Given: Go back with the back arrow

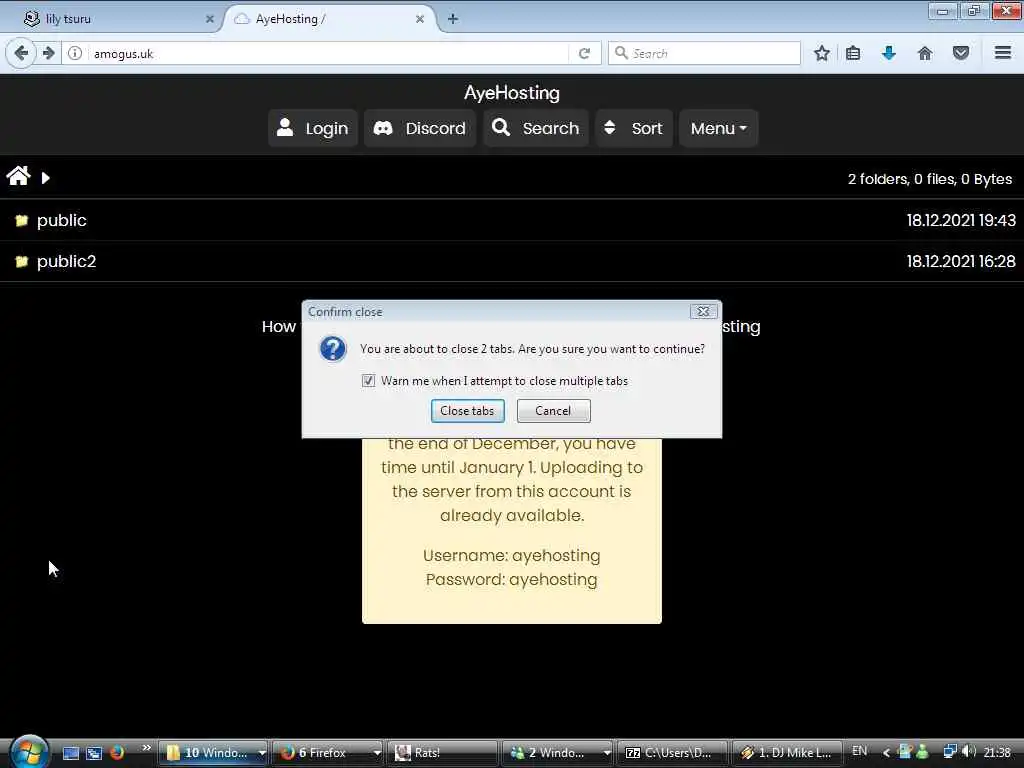Looking at the screenshot, I should coord(21,53).
